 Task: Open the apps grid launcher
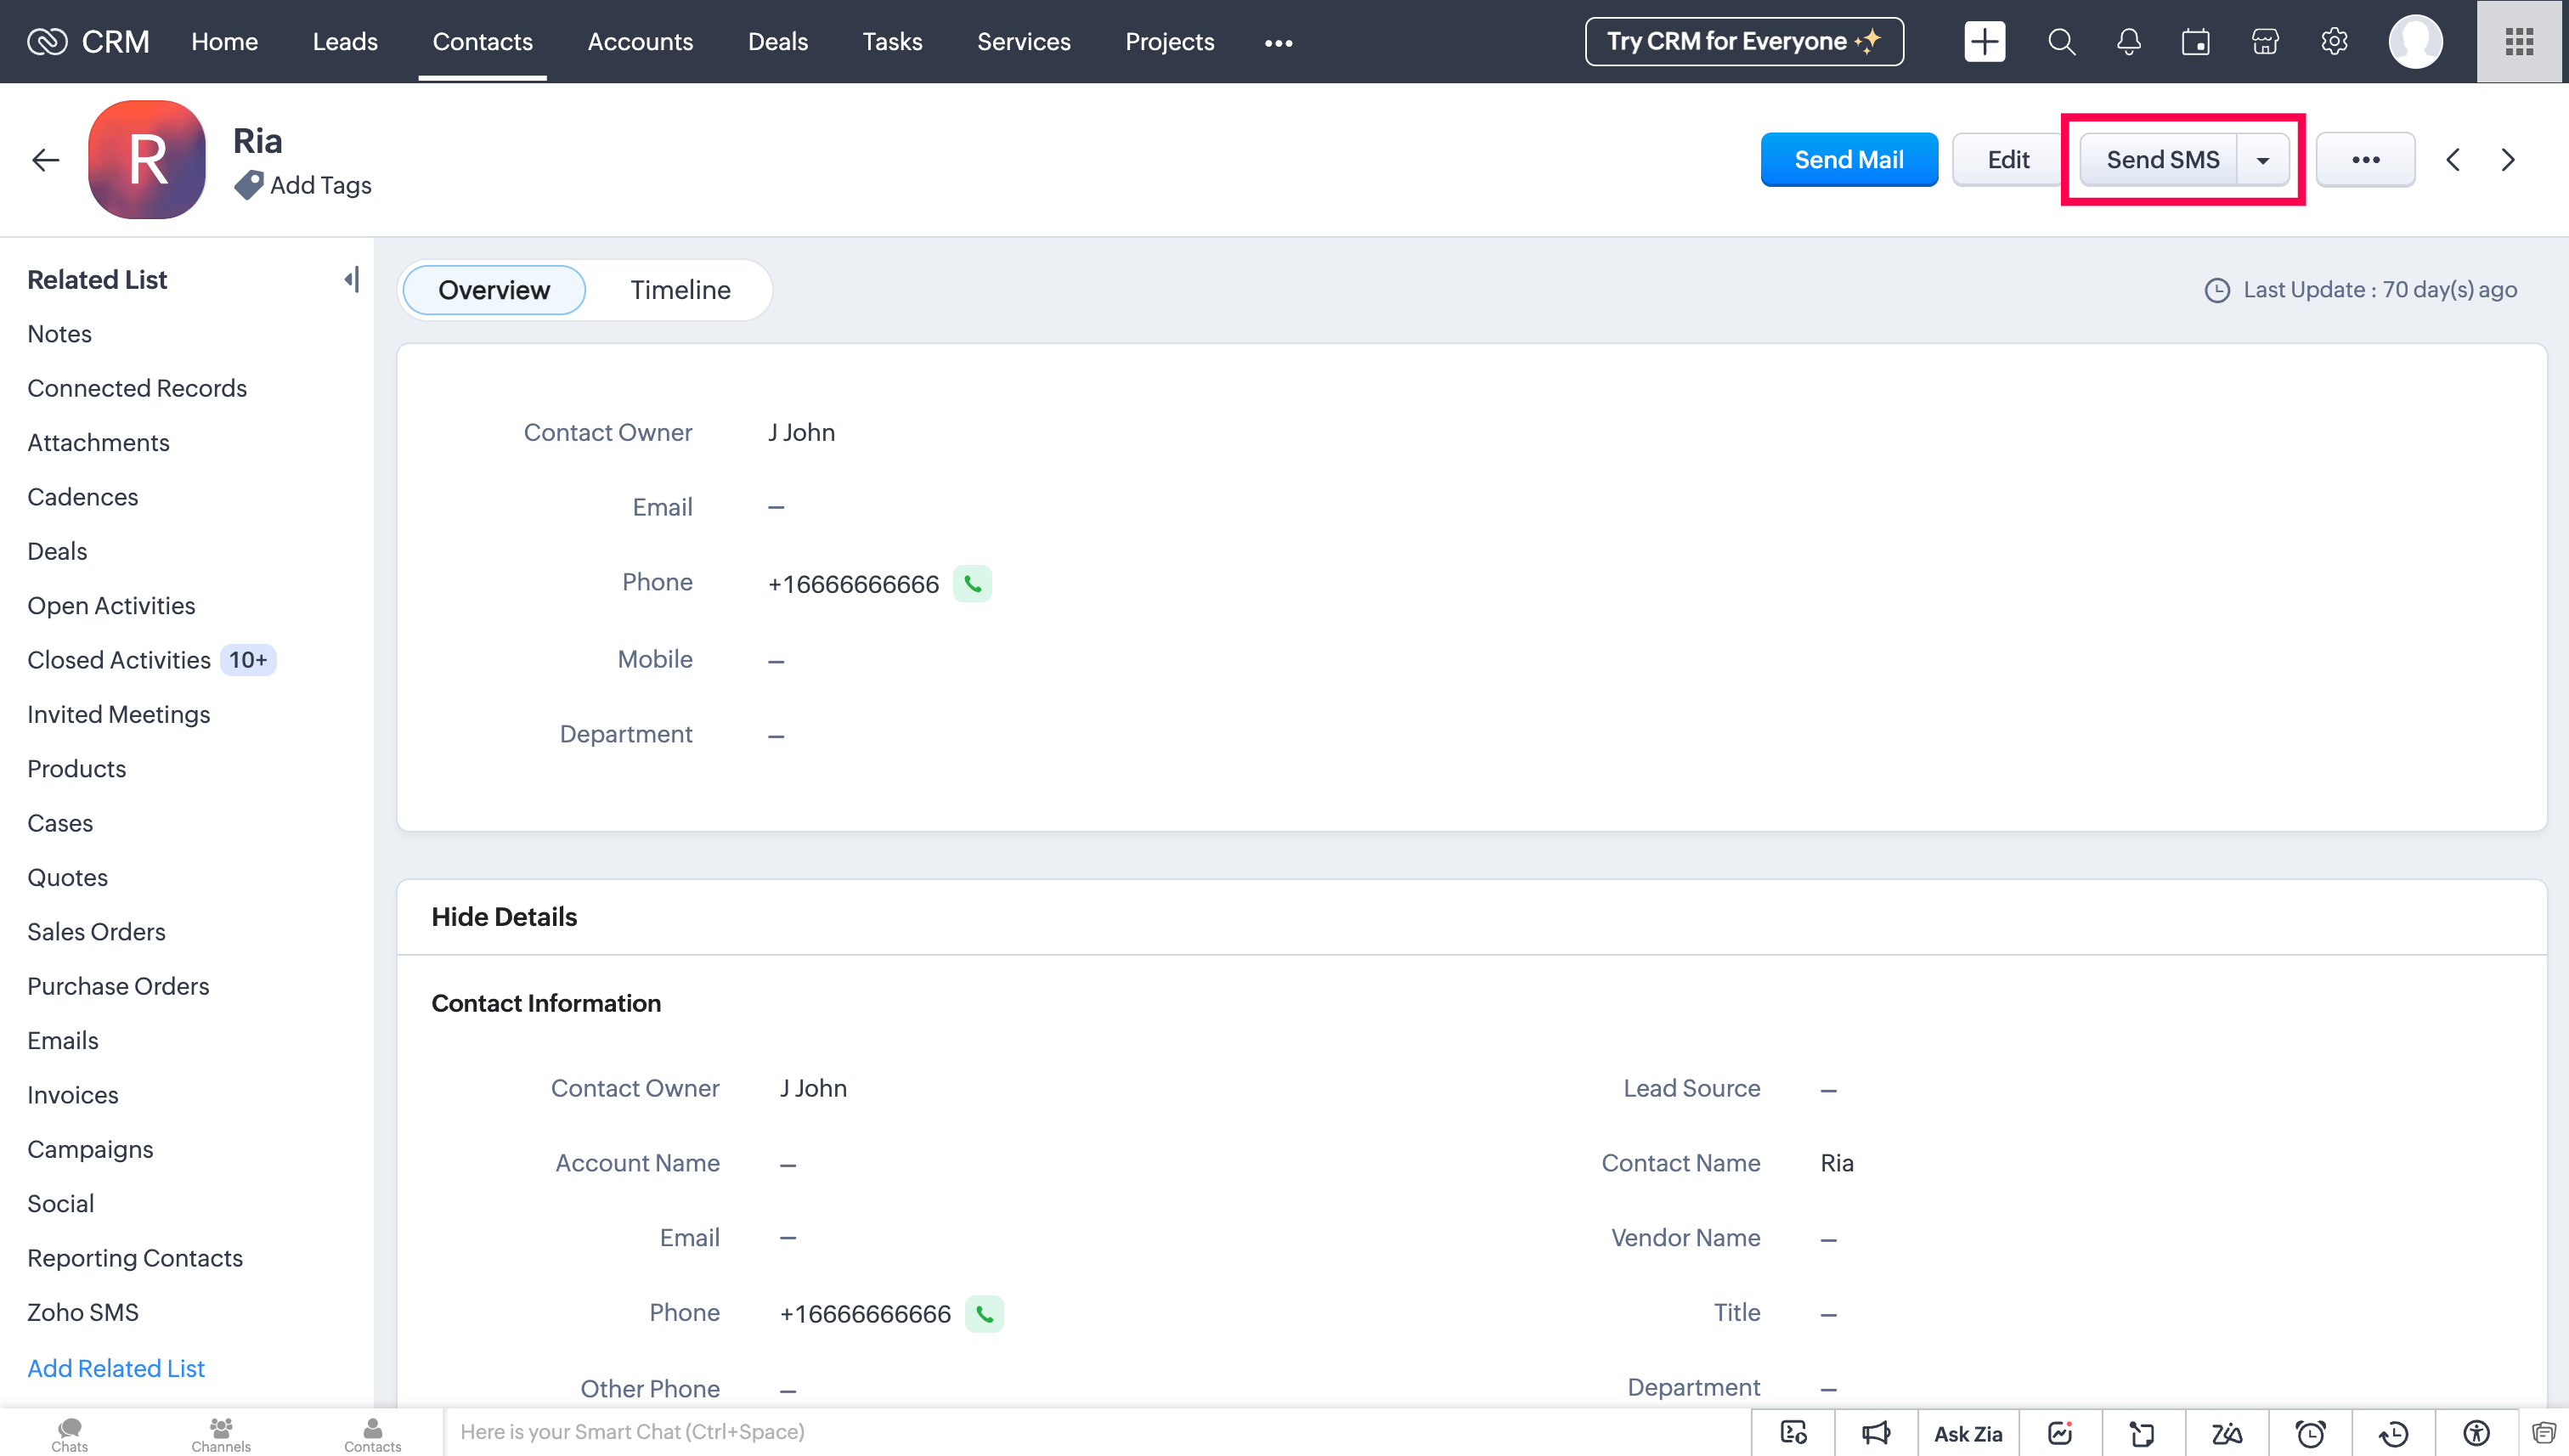[x=2519, y=42]
